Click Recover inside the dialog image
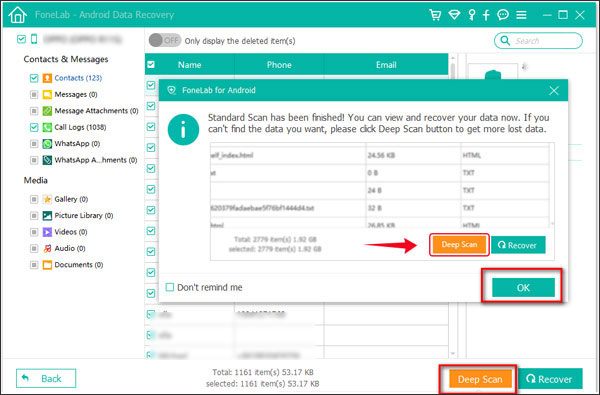 coord(518,245)
